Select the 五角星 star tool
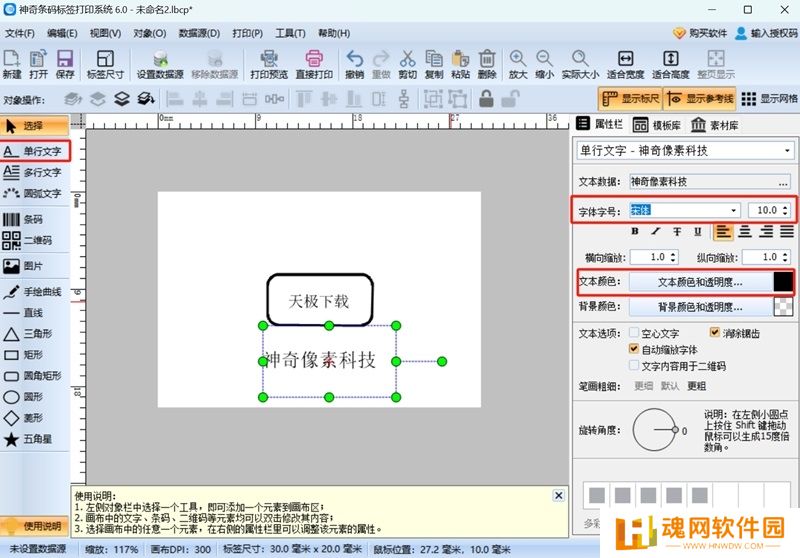 (x=35, y=439)
